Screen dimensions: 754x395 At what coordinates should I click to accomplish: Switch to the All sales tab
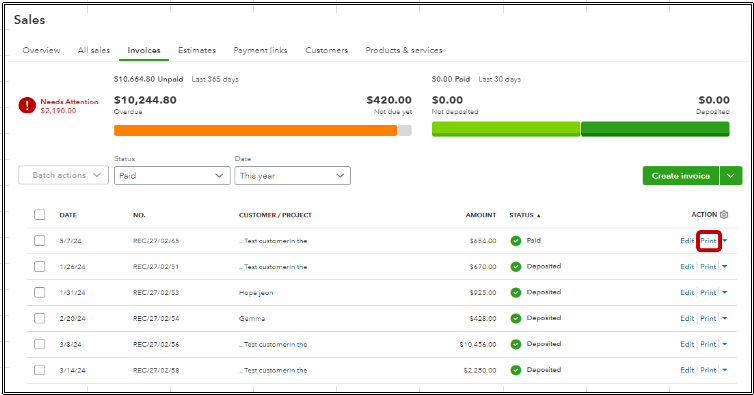point(94,50)
